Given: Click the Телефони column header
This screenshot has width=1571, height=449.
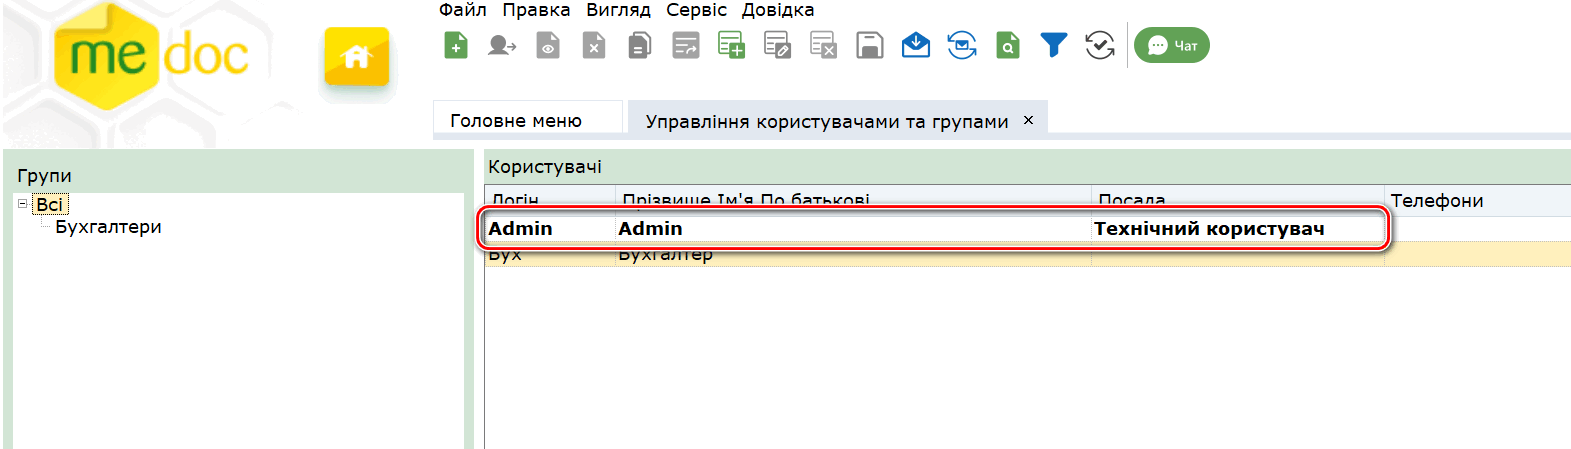Looking at the screenshot, I should coord(1437,201).
